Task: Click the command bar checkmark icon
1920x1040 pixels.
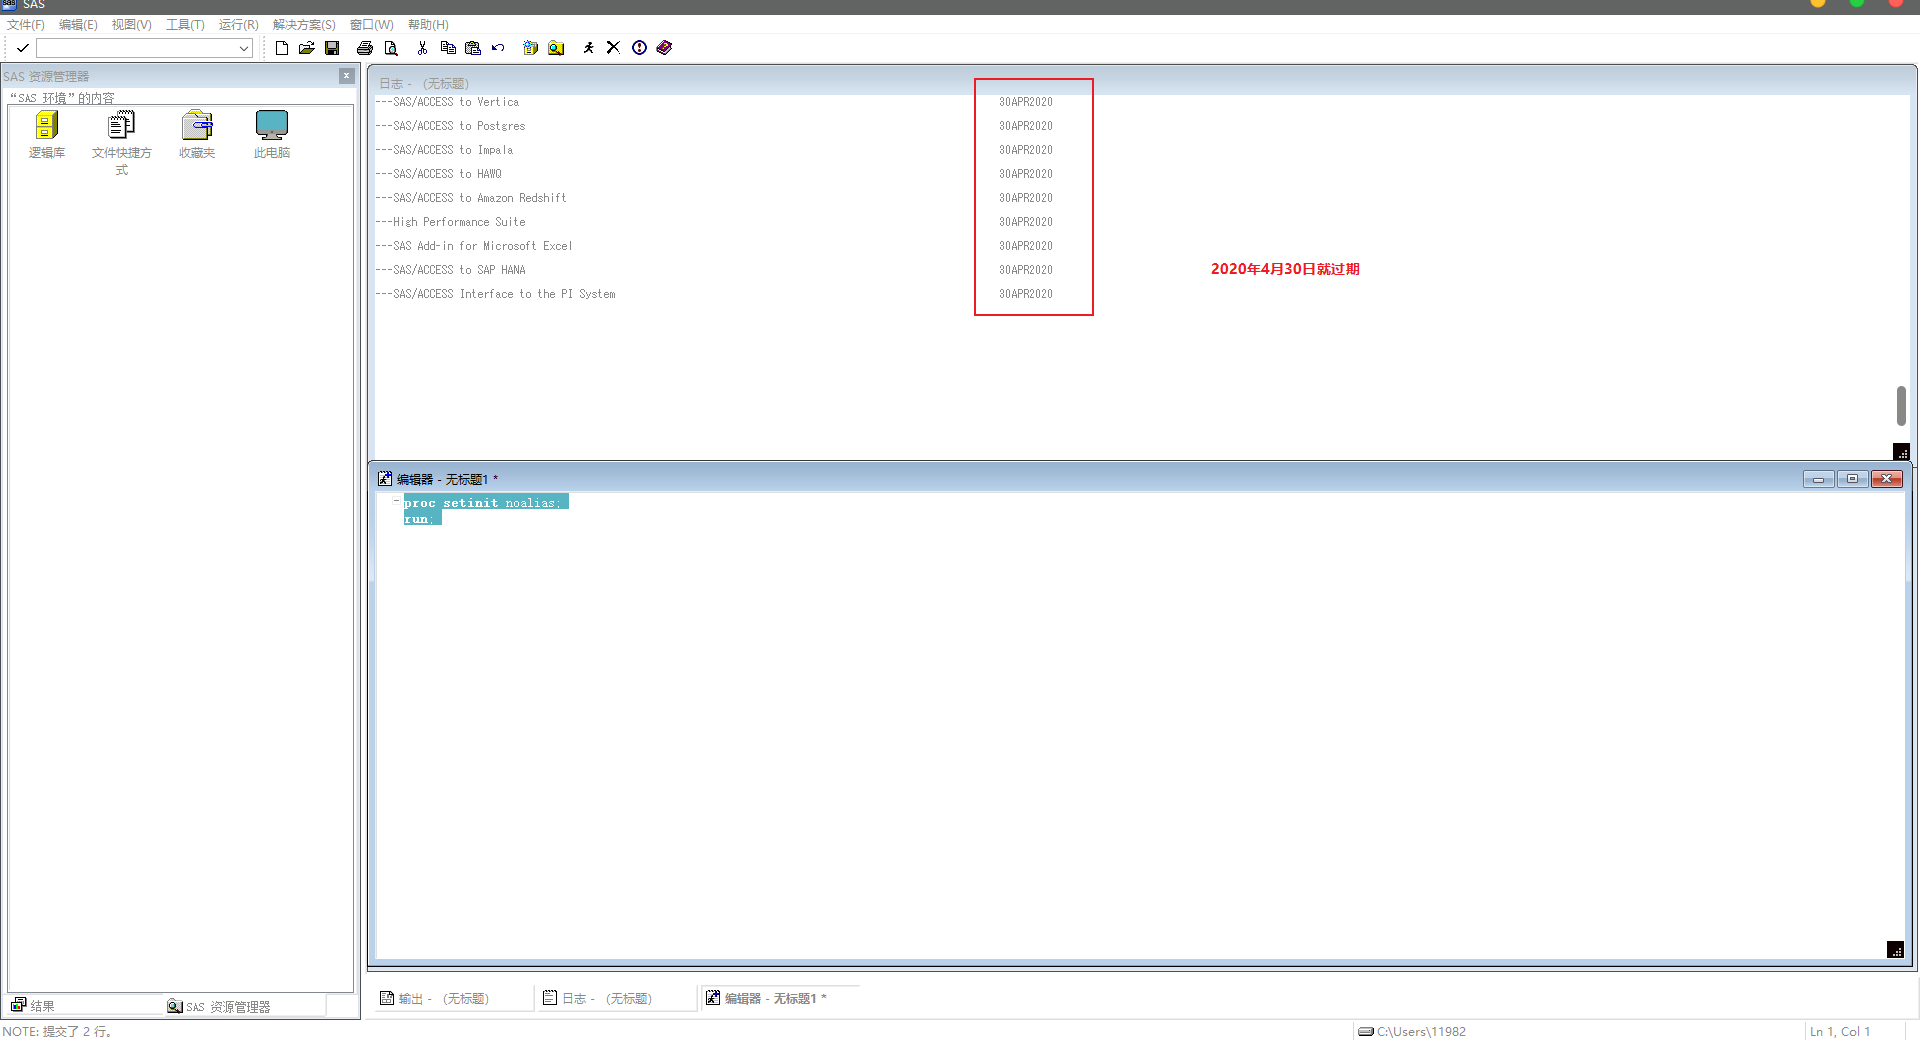Action: (22, 48)
